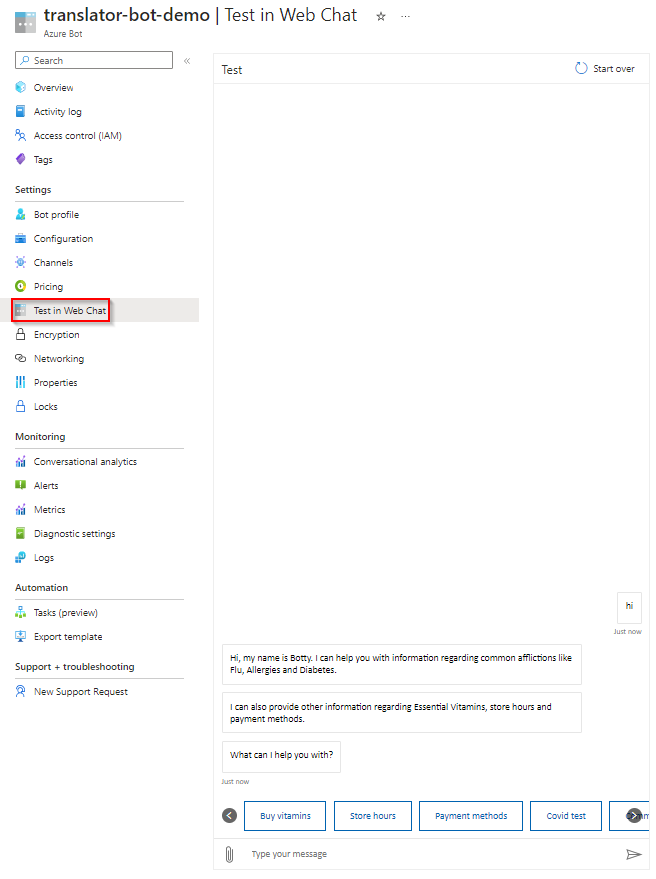Click the Encryption padlock icon

click(21, 334)
